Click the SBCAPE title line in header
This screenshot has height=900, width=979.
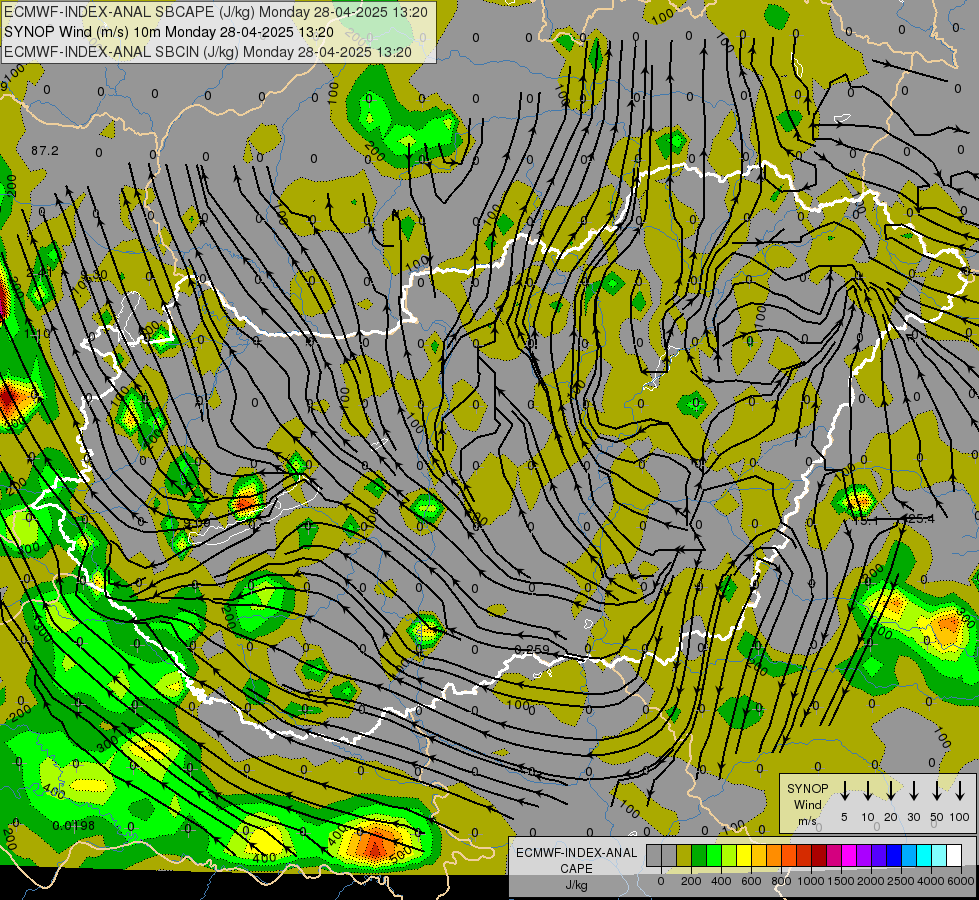[215, 12]
